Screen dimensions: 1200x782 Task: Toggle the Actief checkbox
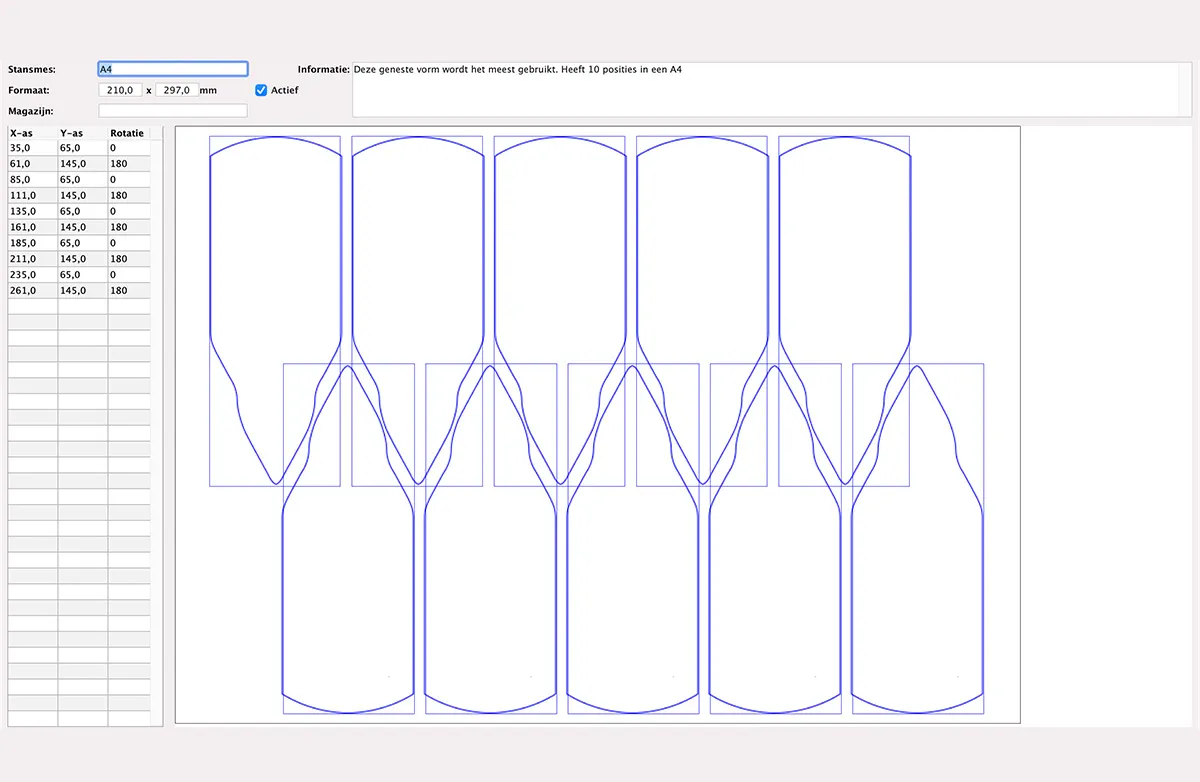pyautogui.click(x=262, y=90)
